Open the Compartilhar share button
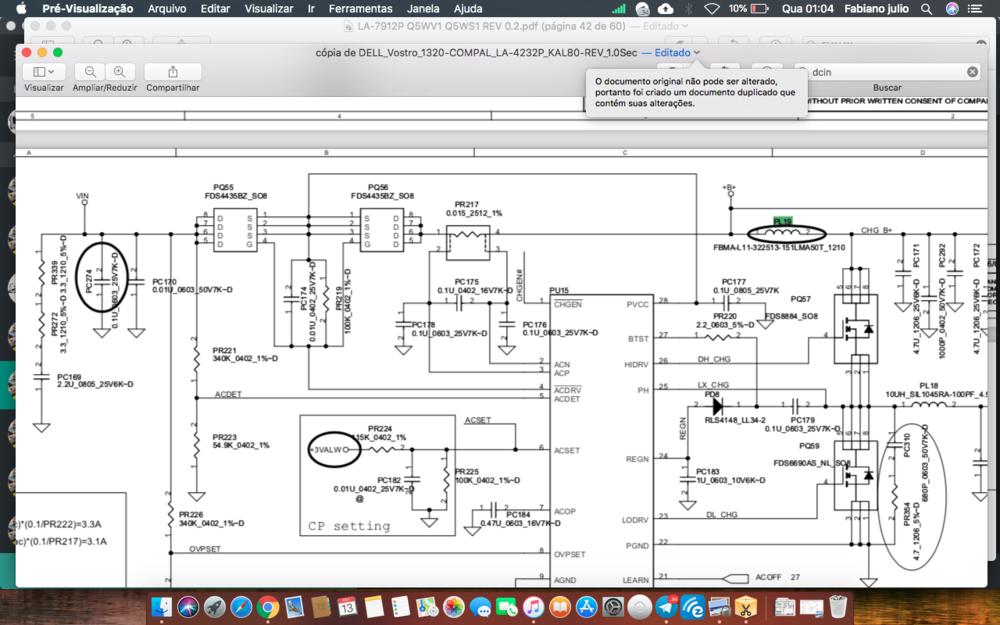 172,72
